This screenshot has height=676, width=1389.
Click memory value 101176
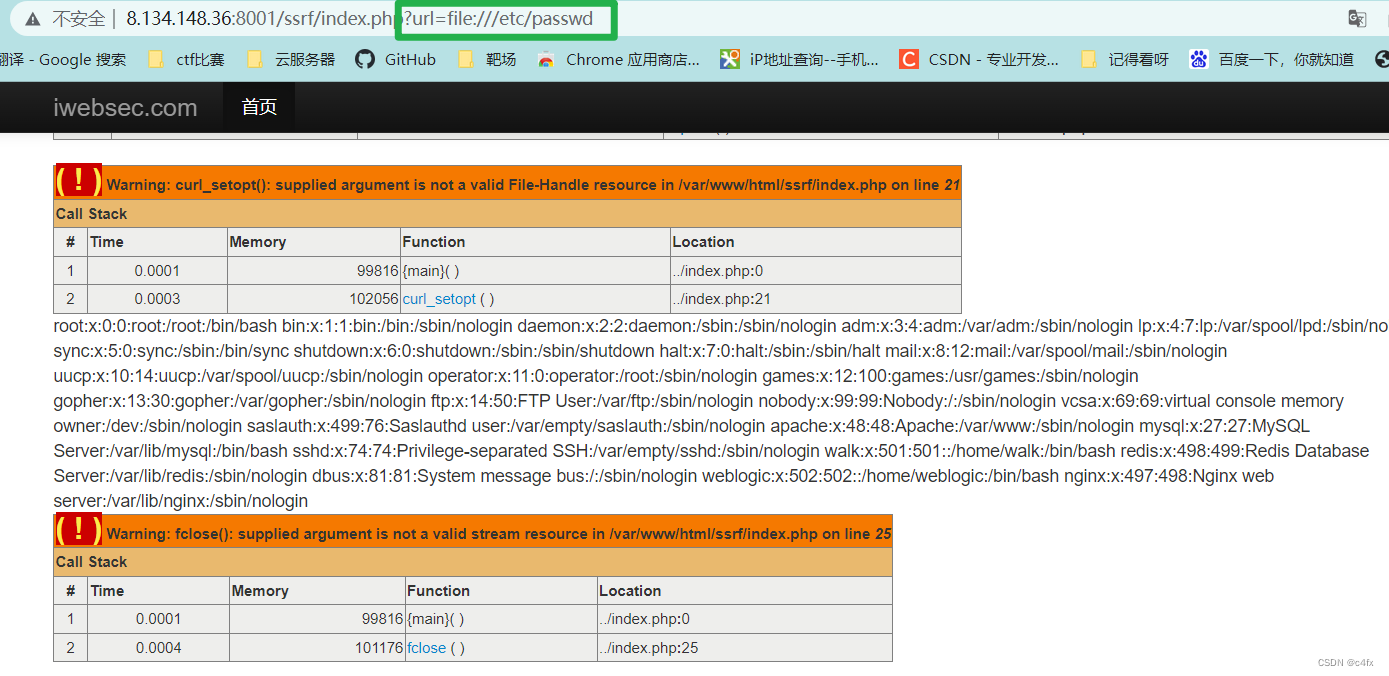coord(379,648)
